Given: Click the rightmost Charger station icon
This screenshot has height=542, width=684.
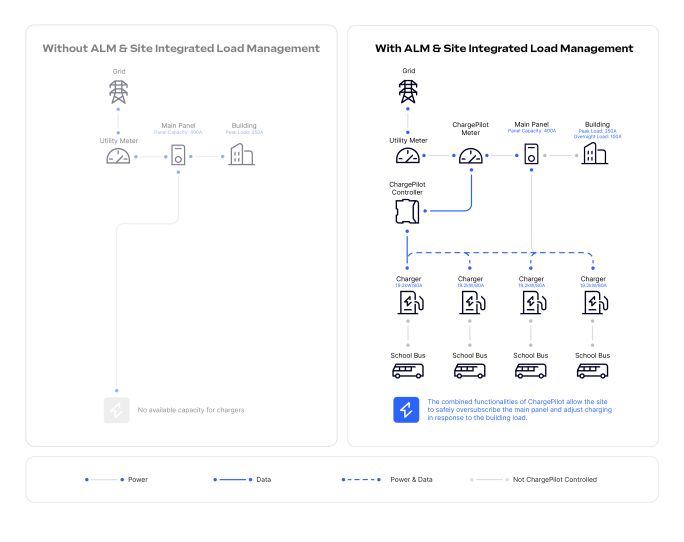Looking at the screenshot, I should 593,304.
